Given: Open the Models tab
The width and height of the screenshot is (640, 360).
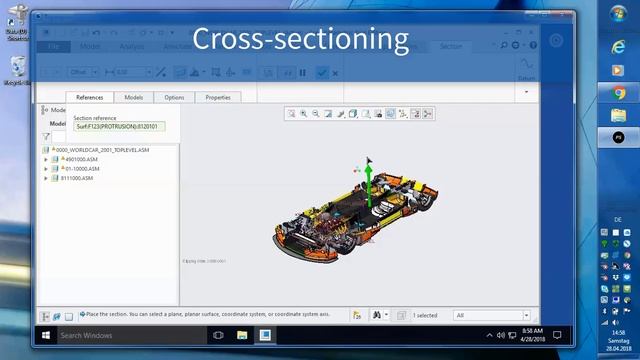Looking at the screenshot, I should point(133,97).
